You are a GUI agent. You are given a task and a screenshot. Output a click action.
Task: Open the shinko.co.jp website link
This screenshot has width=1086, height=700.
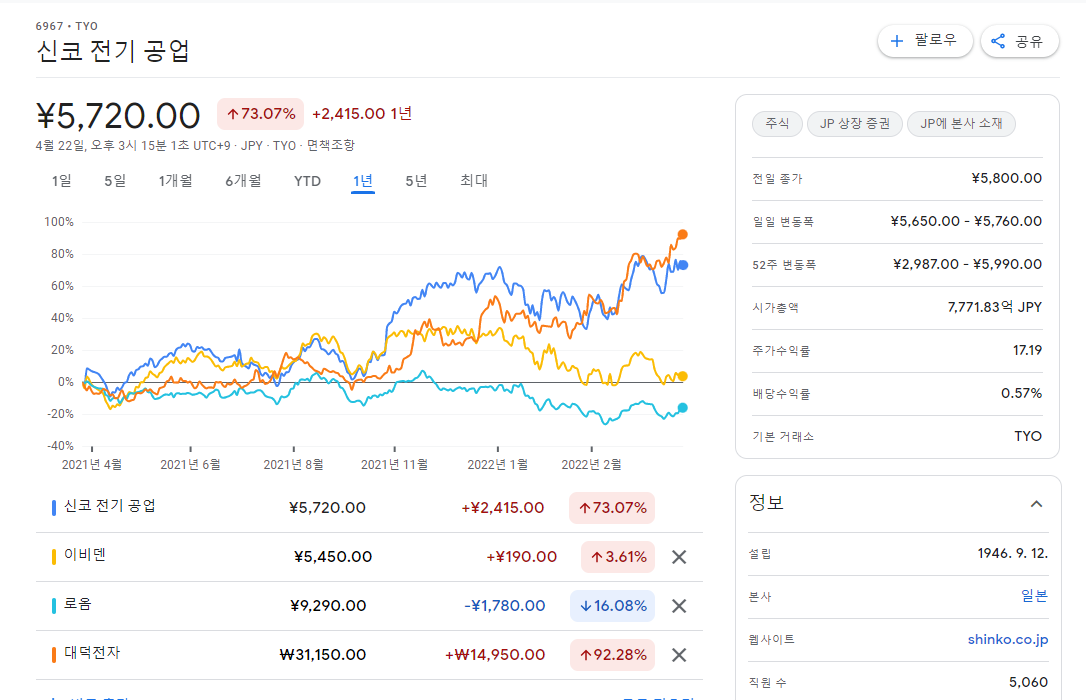tap(1008, 639)
